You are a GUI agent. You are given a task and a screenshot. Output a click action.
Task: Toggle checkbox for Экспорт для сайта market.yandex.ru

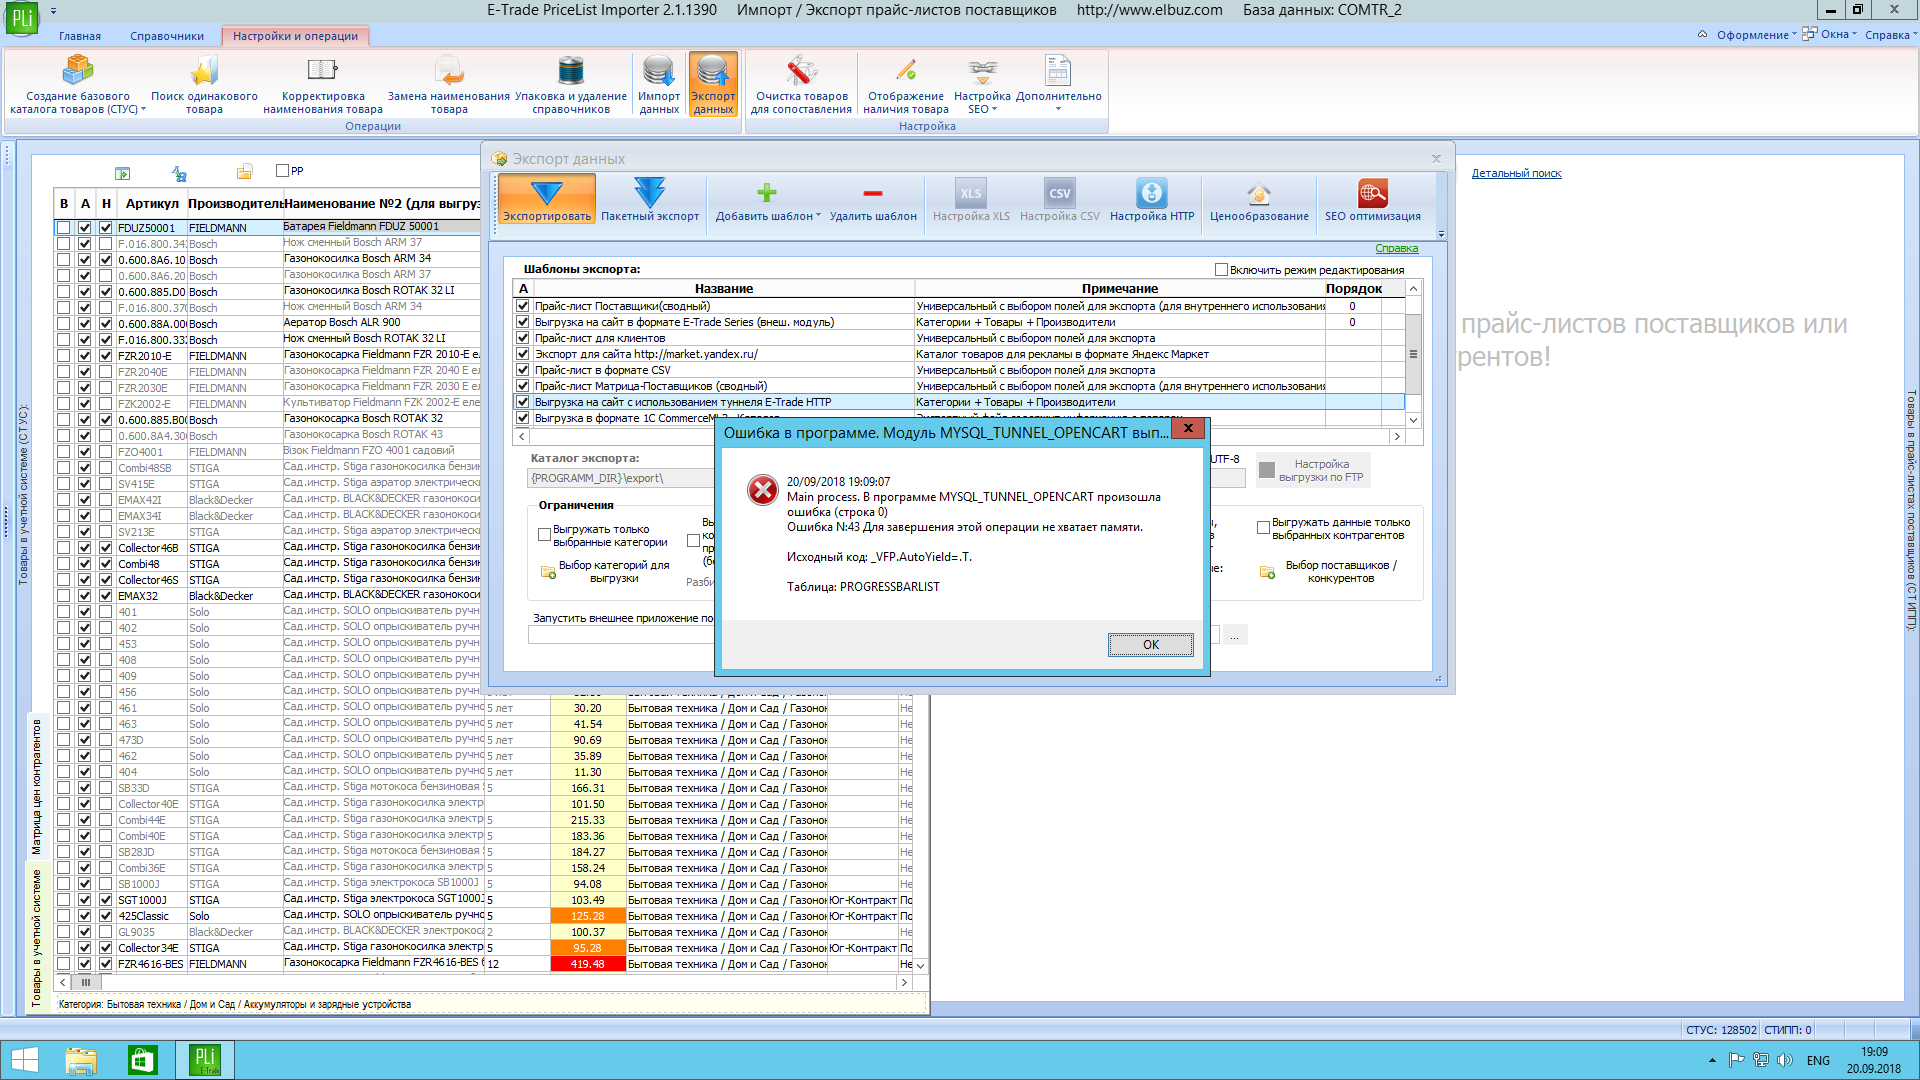(522, 354)
